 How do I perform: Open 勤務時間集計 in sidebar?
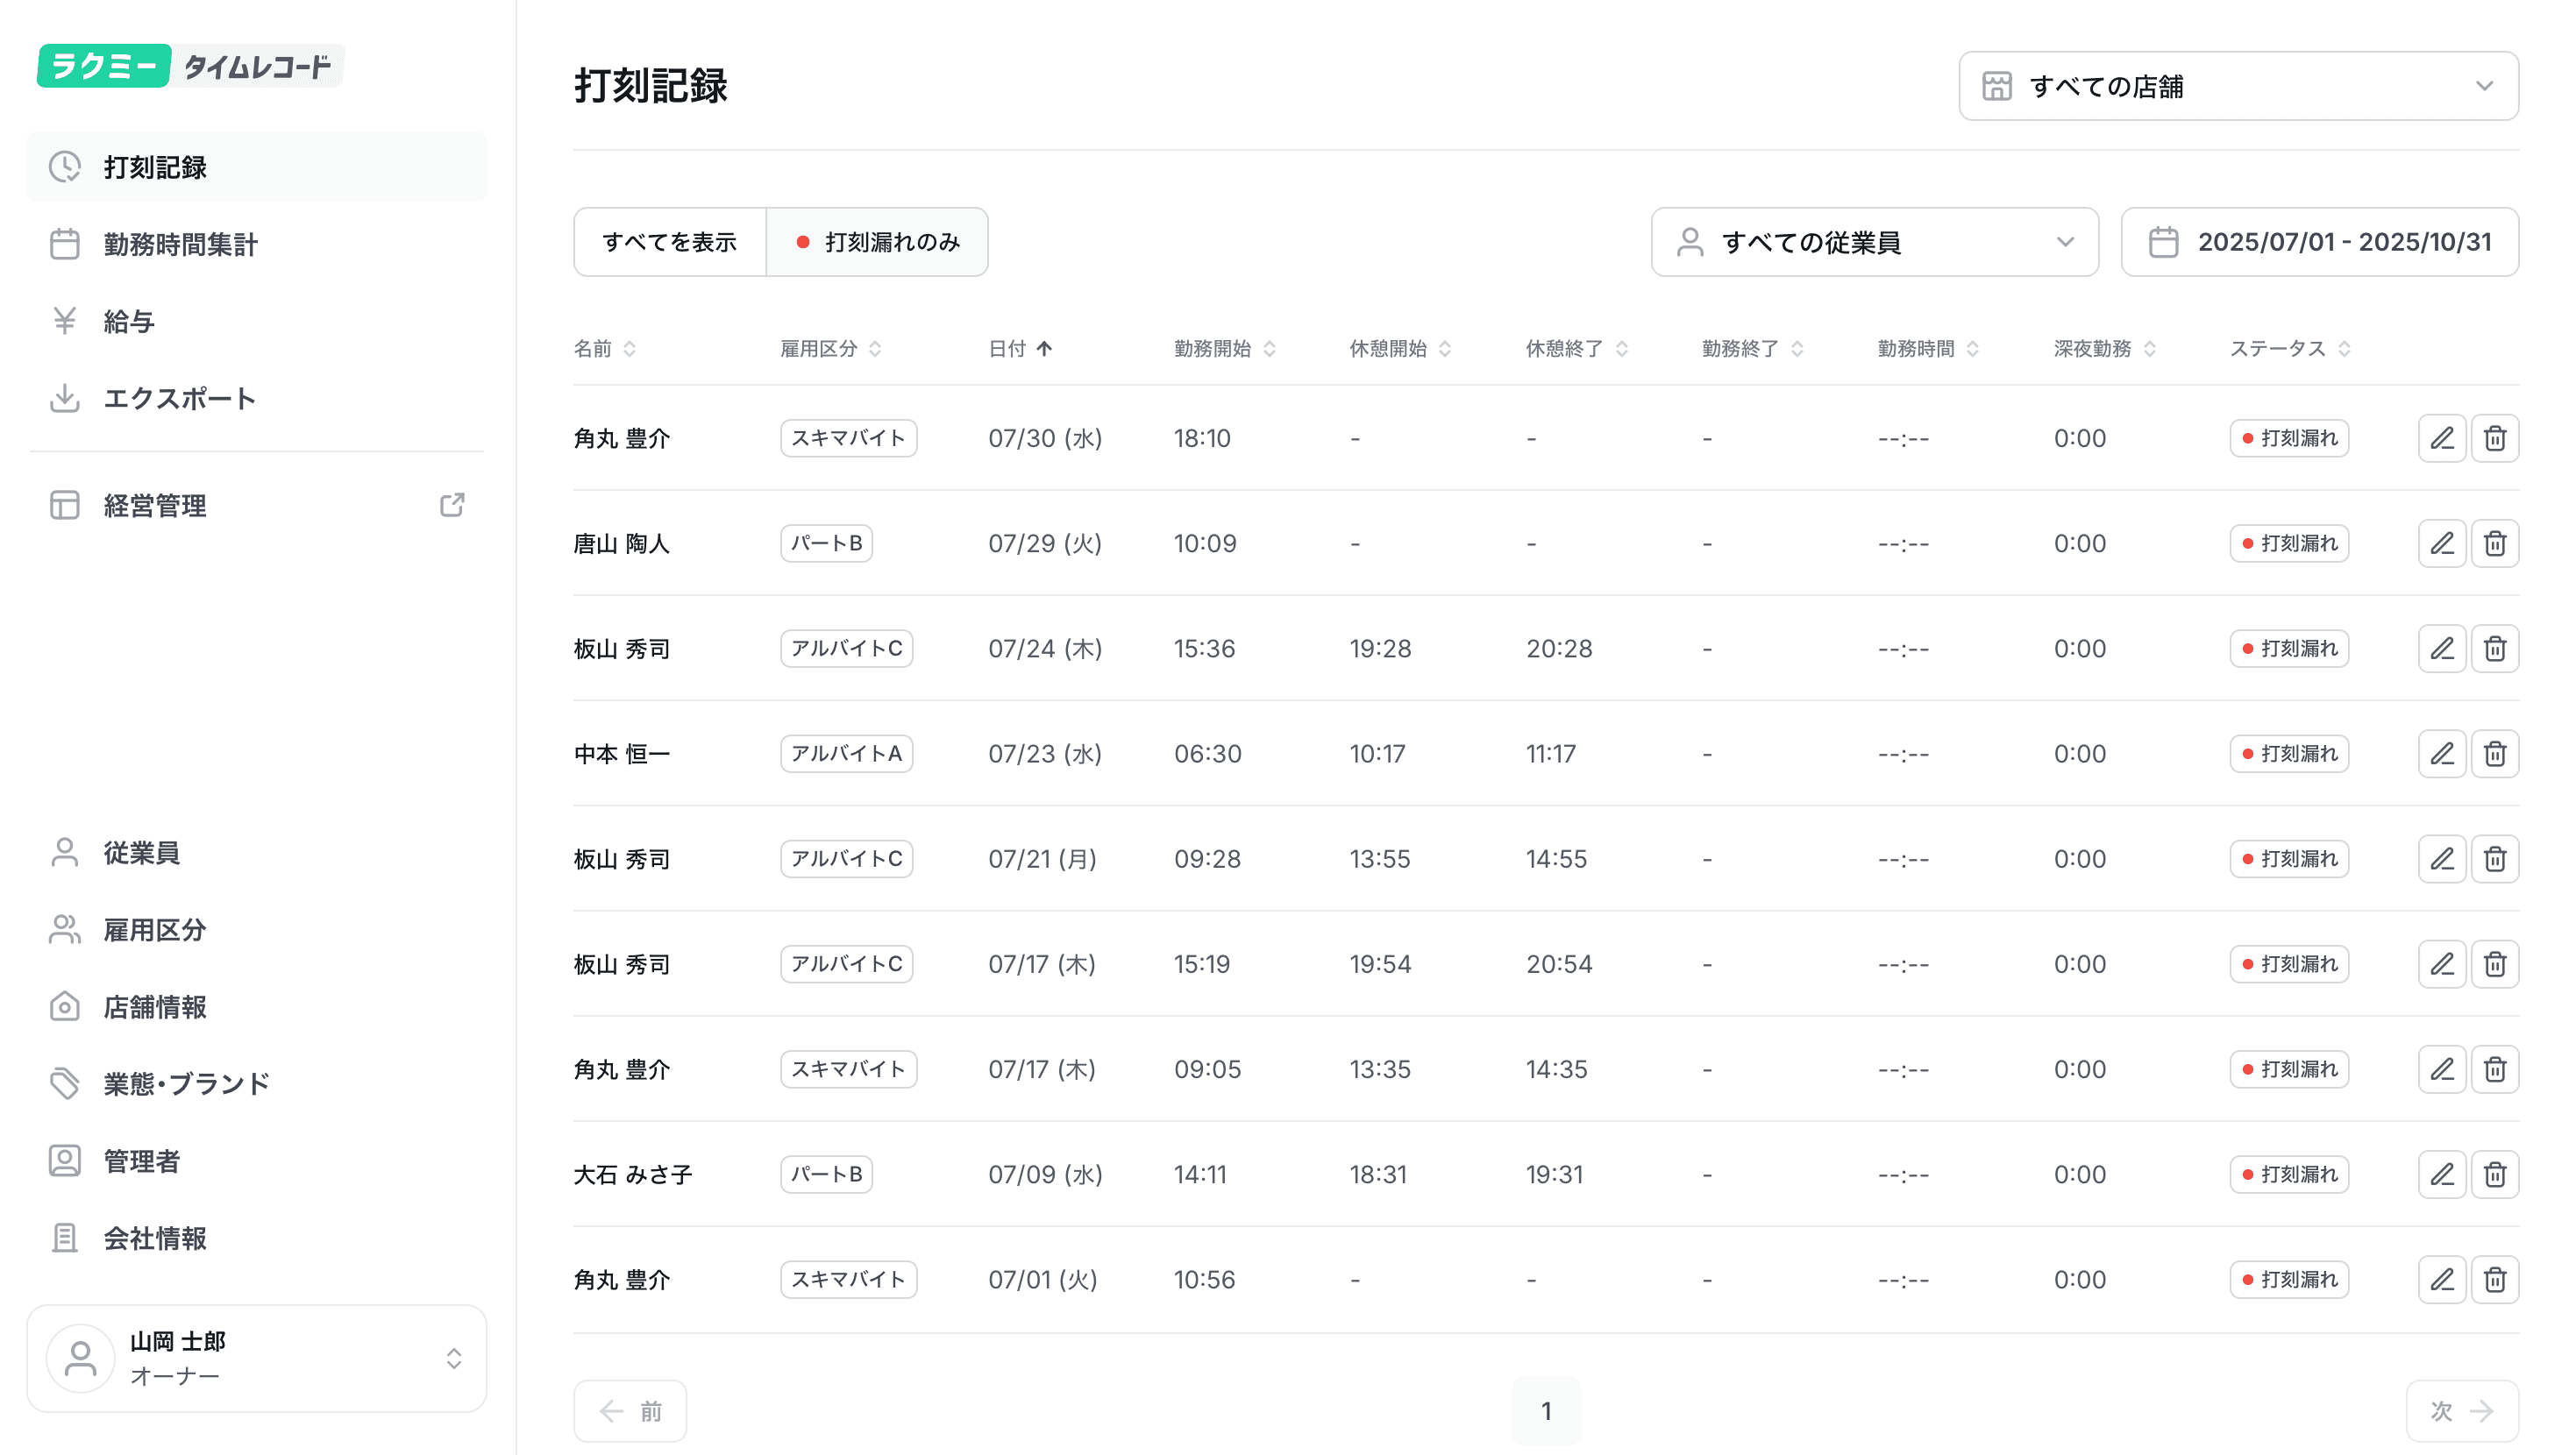tap(181, 244)
